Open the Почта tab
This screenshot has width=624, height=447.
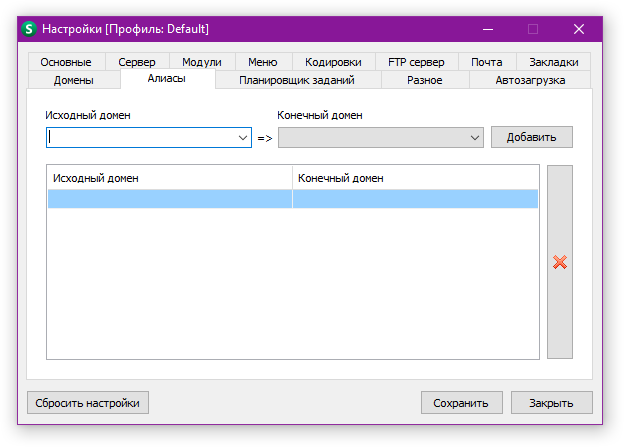pyautogui.click(x=487, y=62)
